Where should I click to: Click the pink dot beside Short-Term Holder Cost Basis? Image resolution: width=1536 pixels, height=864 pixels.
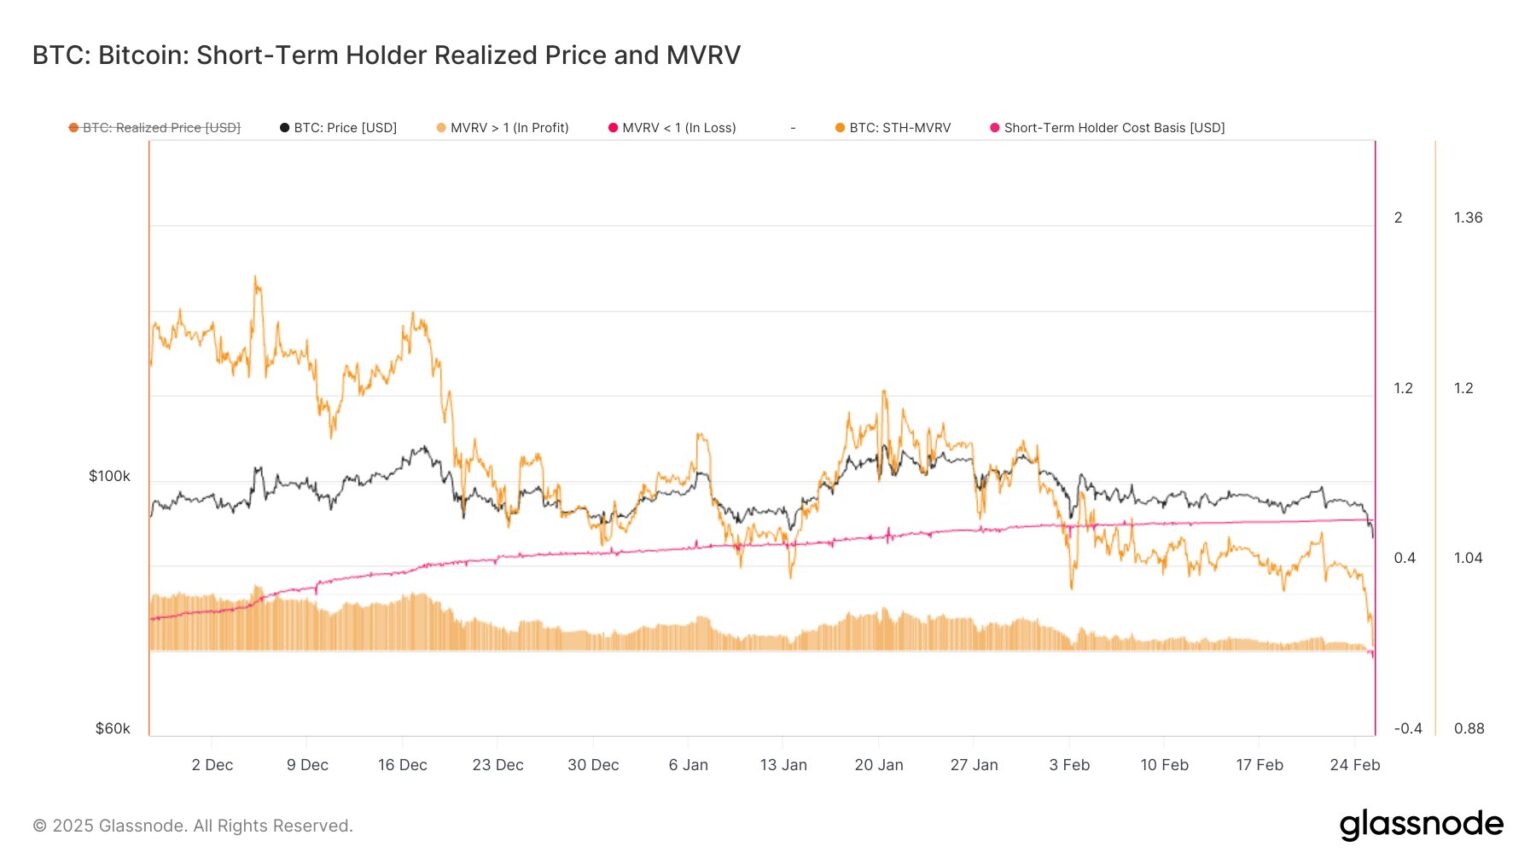pos(995,128)
